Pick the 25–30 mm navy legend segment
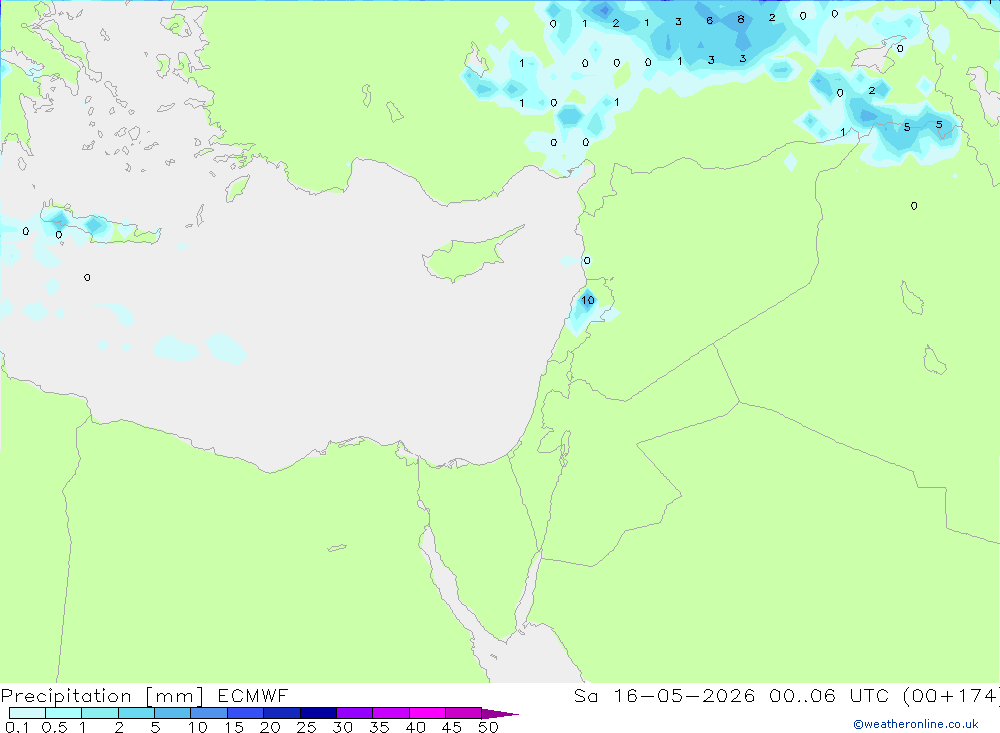 click(x=318, y=713)
